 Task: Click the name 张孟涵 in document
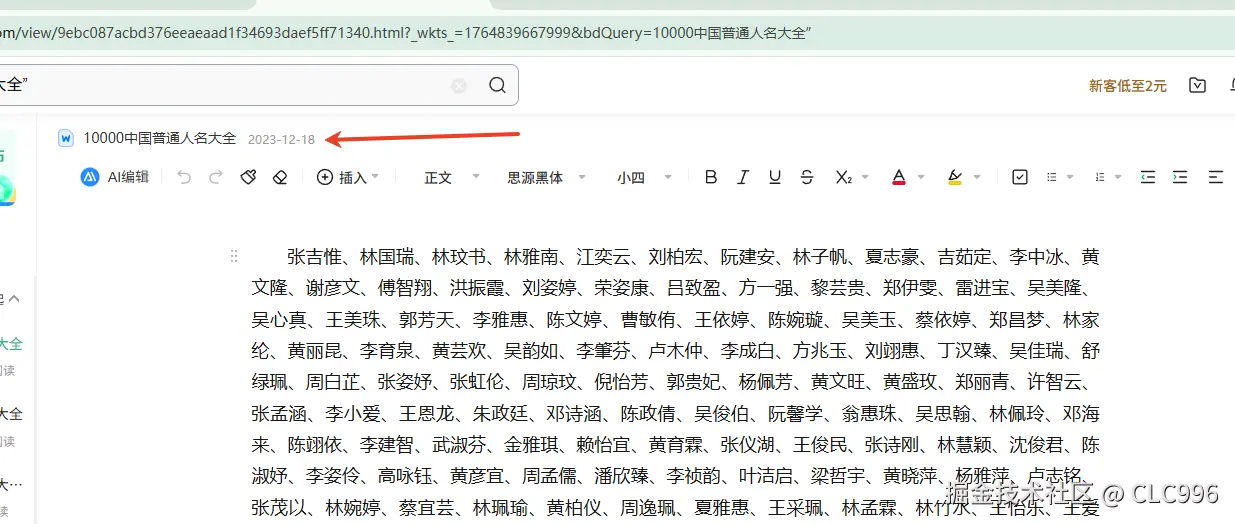coord(278,414)
